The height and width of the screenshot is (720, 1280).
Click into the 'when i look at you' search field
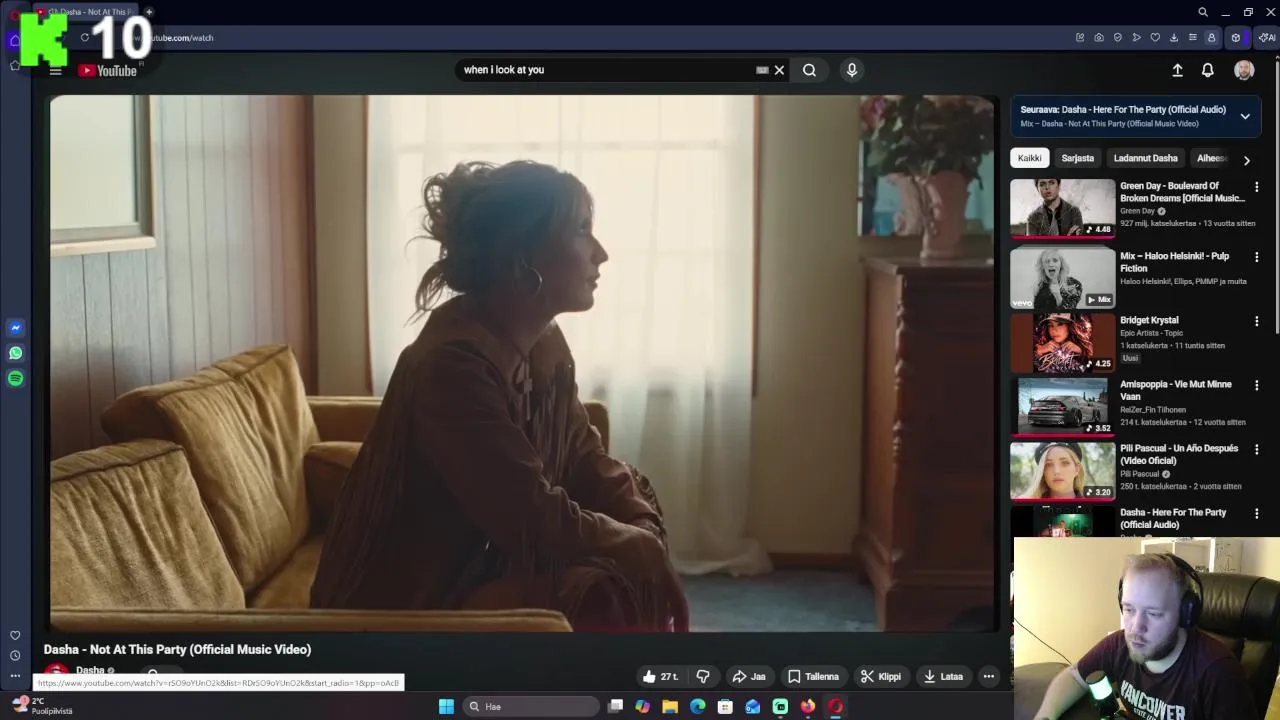(x=605, y=70)
